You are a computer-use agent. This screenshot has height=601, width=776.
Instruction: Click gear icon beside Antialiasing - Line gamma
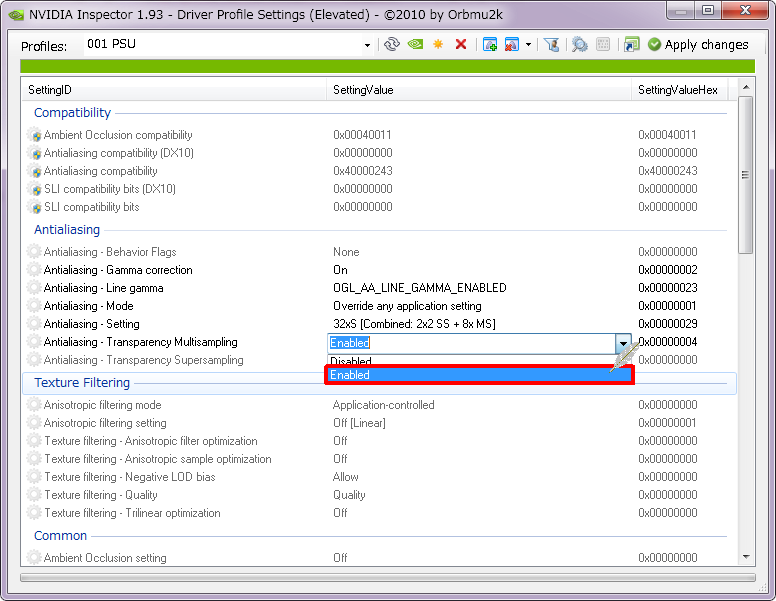(34, 288)
